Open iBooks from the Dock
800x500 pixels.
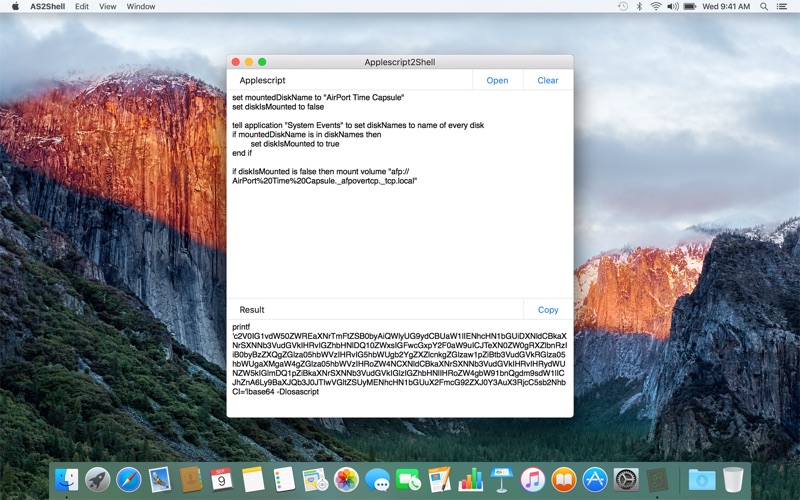(x=564, y=480)
